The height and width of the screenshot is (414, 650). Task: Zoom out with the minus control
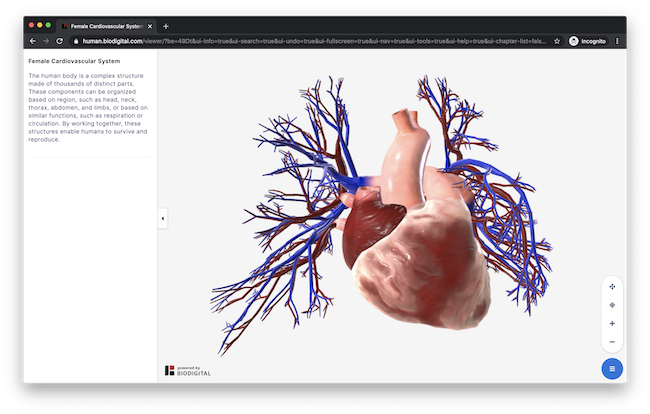(x=612, y=342)
